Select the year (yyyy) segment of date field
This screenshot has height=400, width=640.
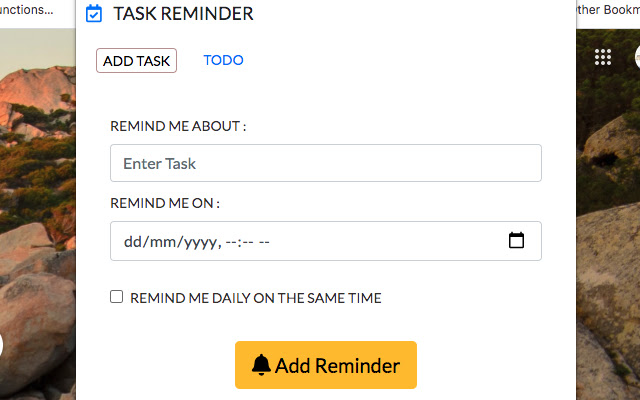pyautogui.click(x=194, y=241)
